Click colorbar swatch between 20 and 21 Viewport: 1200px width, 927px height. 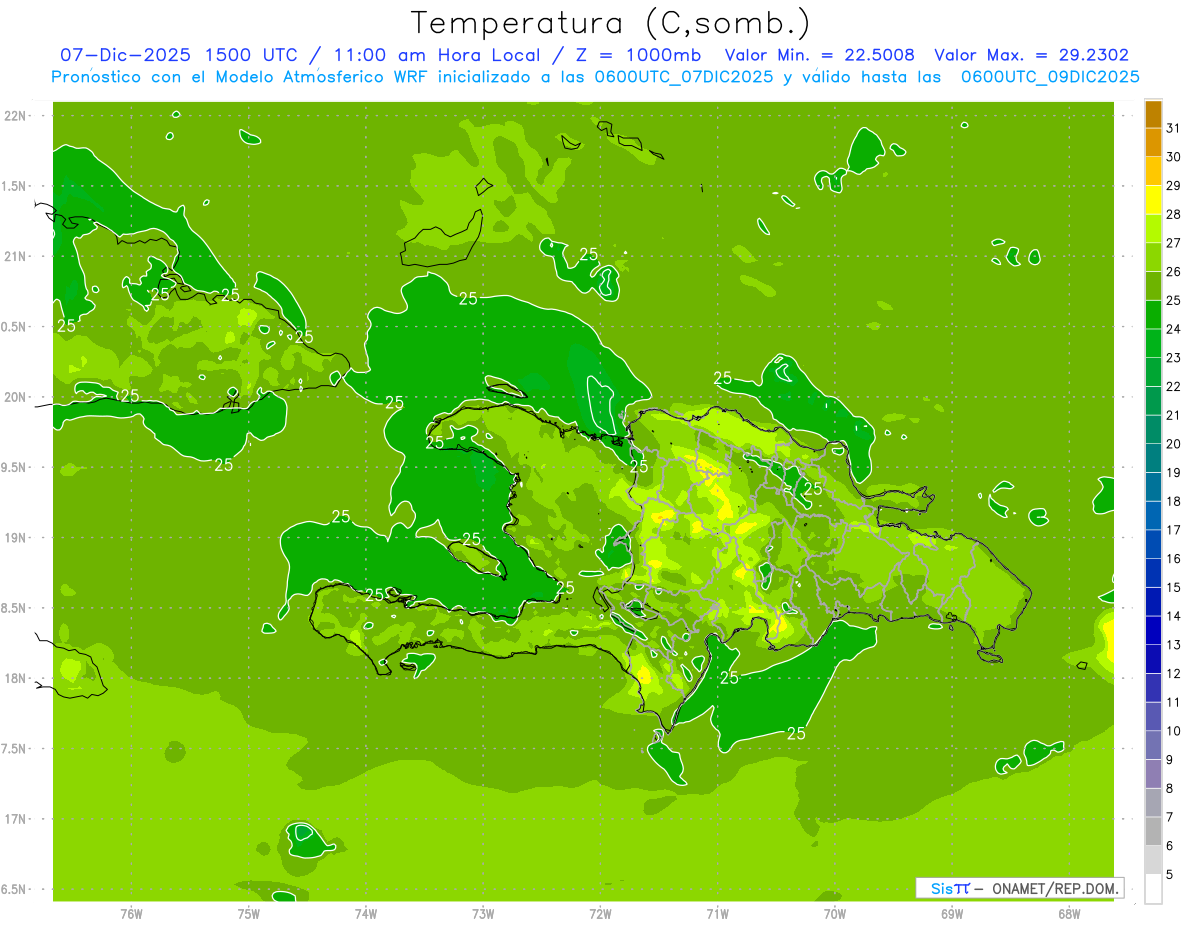[1153, 429]
